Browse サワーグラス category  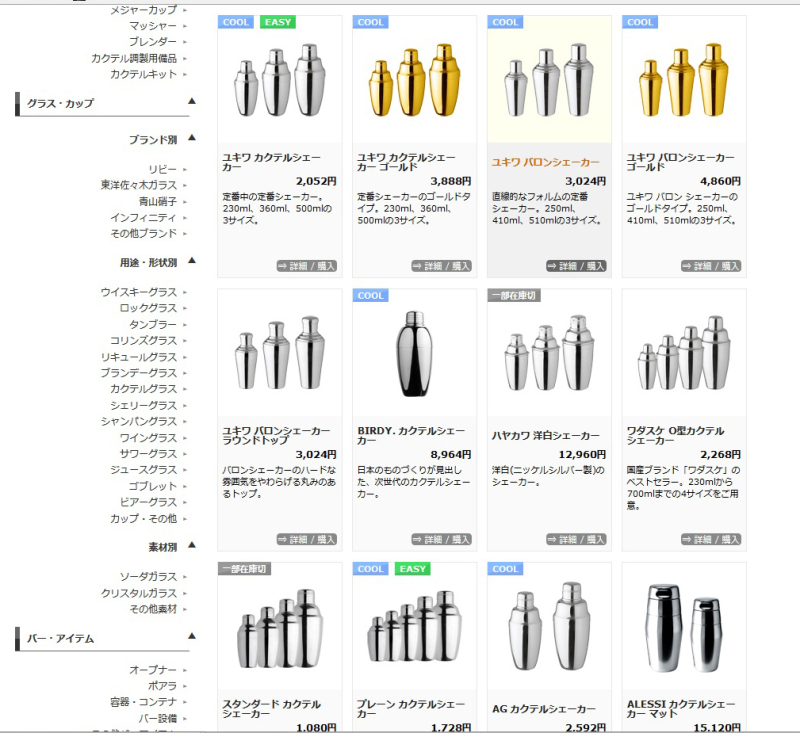148,453
